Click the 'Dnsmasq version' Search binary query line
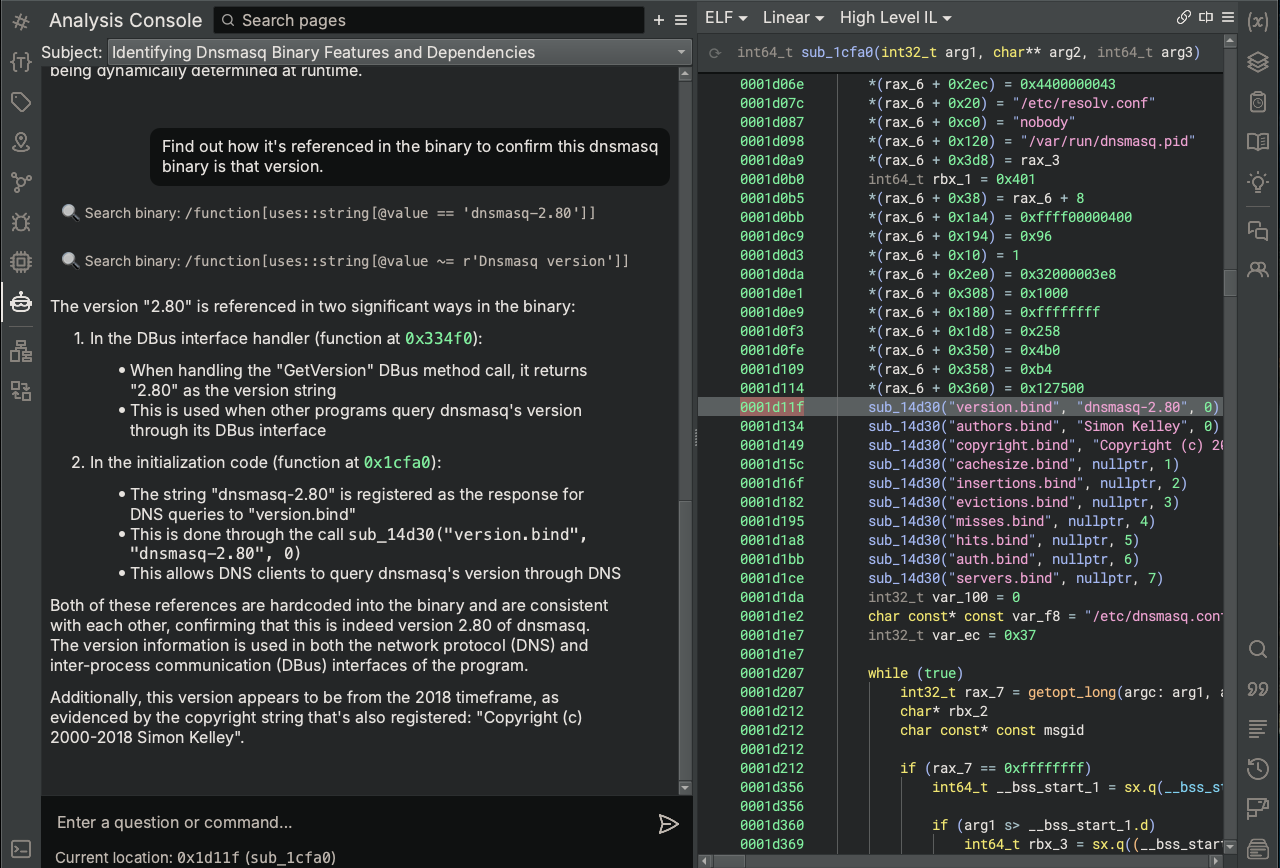 (x=345, y=261)
